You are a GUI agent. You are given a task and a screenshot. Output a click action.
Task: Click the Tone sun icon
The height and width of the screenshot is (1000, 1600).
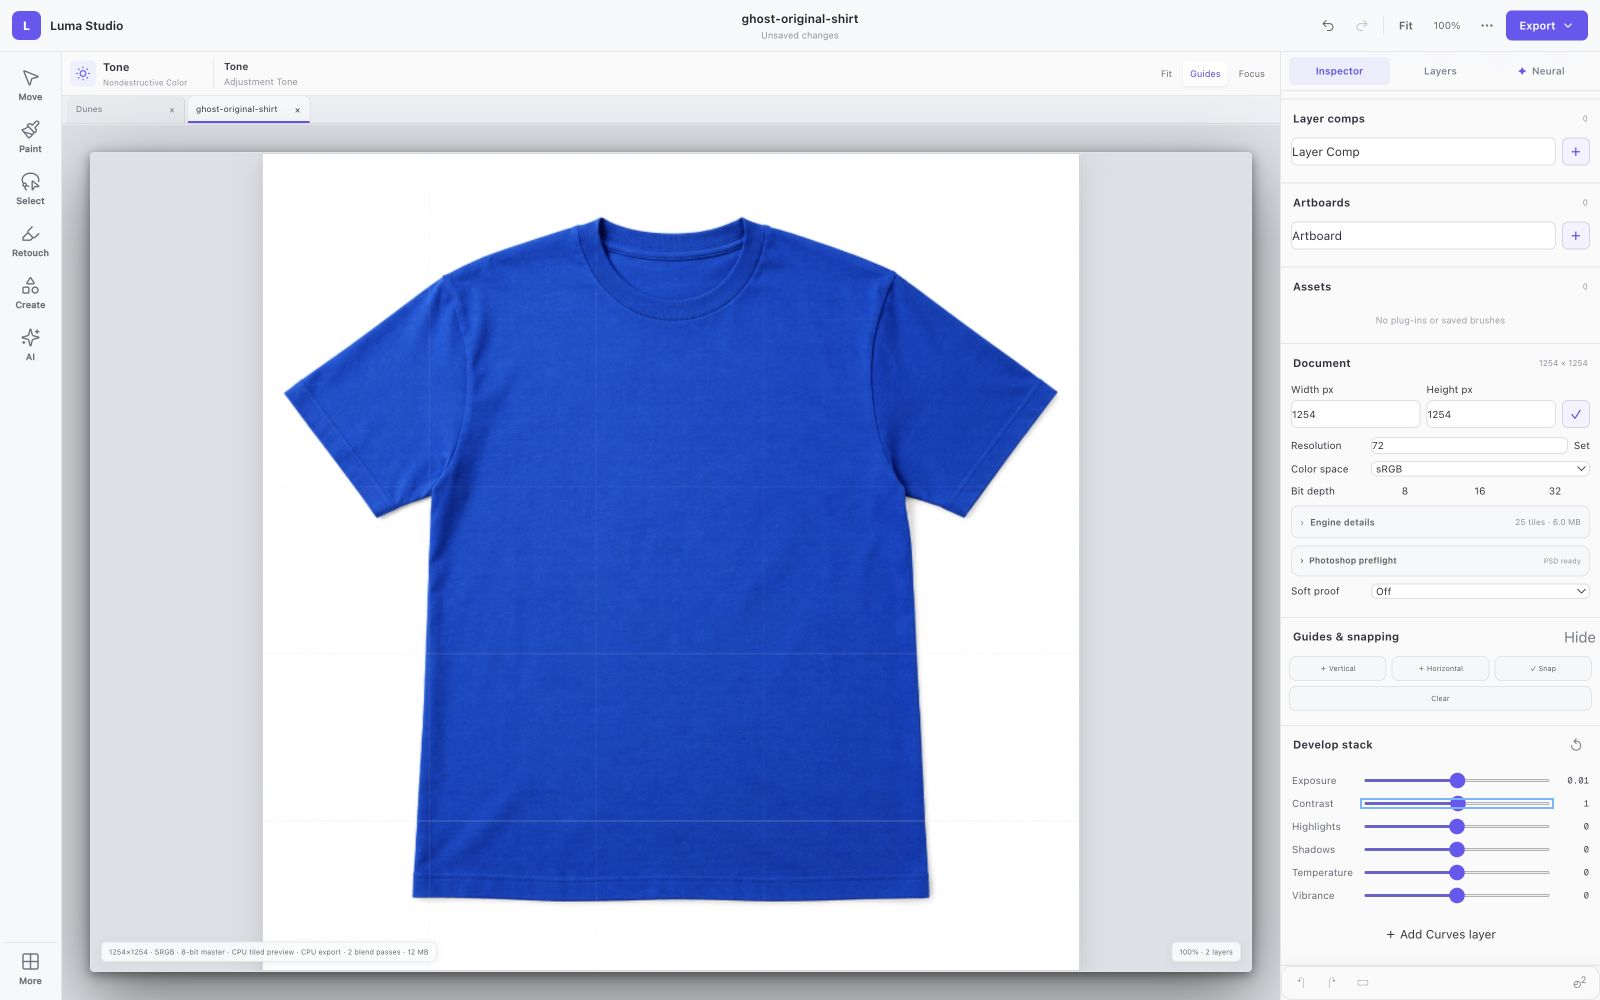(x=83, y=74)
